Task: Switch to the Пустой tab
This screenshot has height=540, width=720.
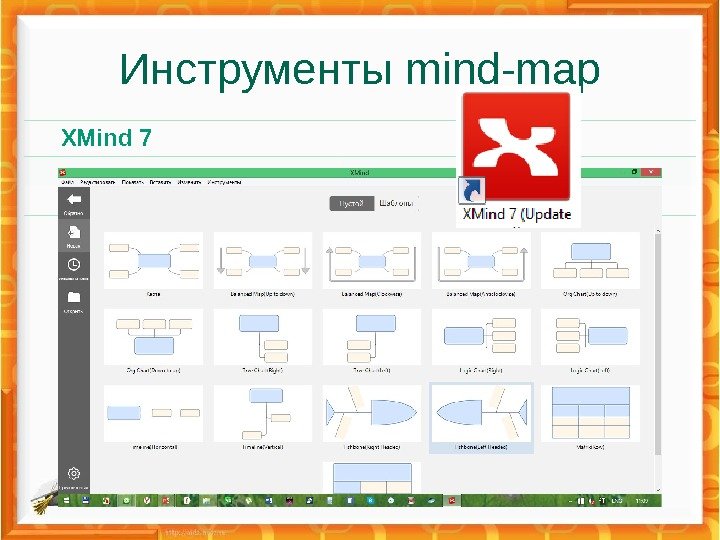Action: 351,203
